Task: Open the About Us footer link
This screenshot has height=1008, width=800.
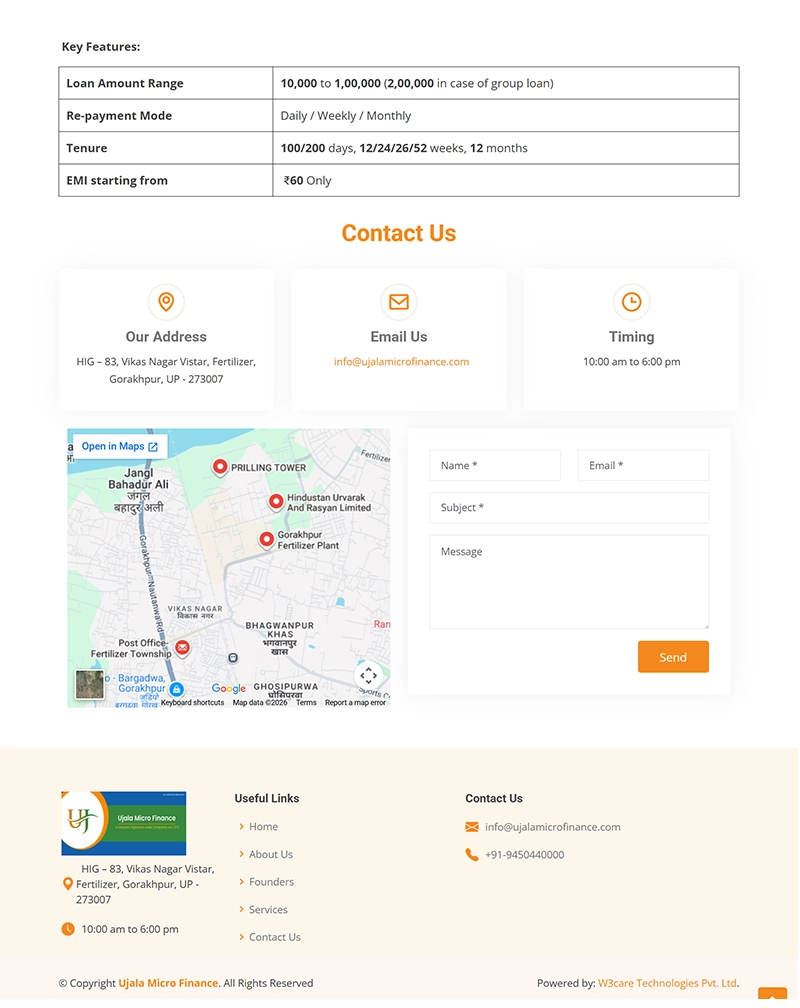Action: click(271, 854)
